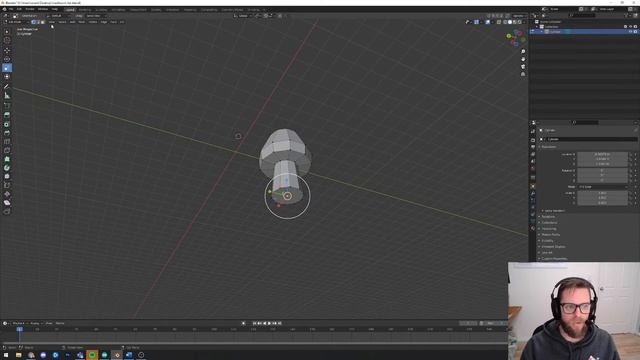
Task: Select the Spin tool
Action: click(7, 168)
